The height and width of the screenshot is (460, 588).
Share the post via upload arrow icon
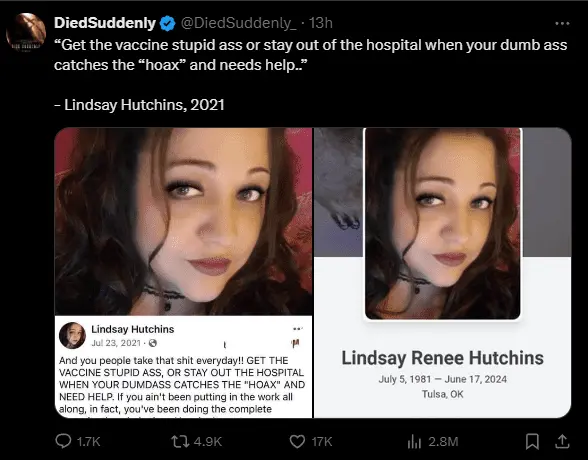[562, 441]
